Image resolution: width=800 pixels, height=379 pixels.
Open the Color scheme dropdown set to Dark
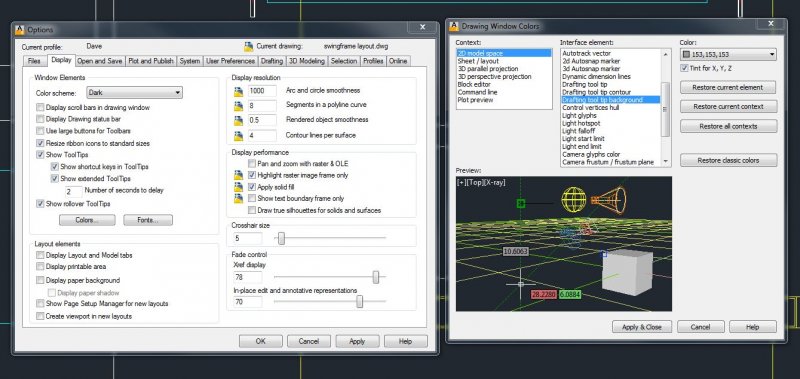click(x=134, y=93)
